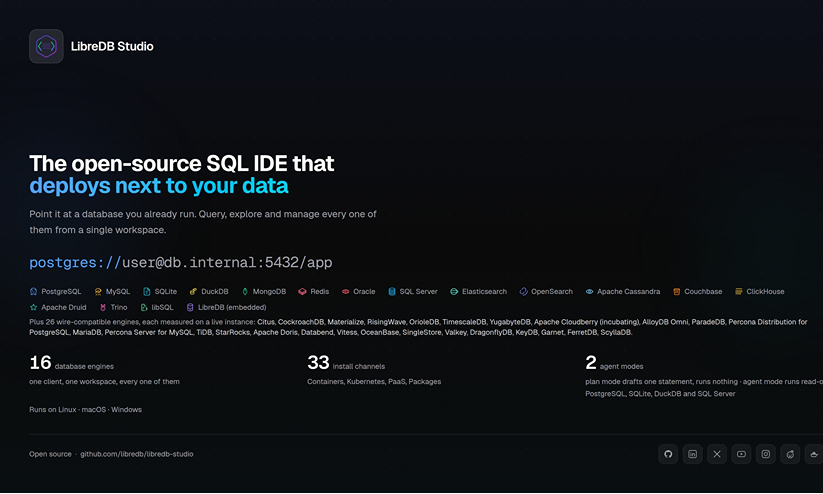Click 'Runs on Linux · macOS · Windows' text
Screen dimensions: 823x494
point(86,409)
